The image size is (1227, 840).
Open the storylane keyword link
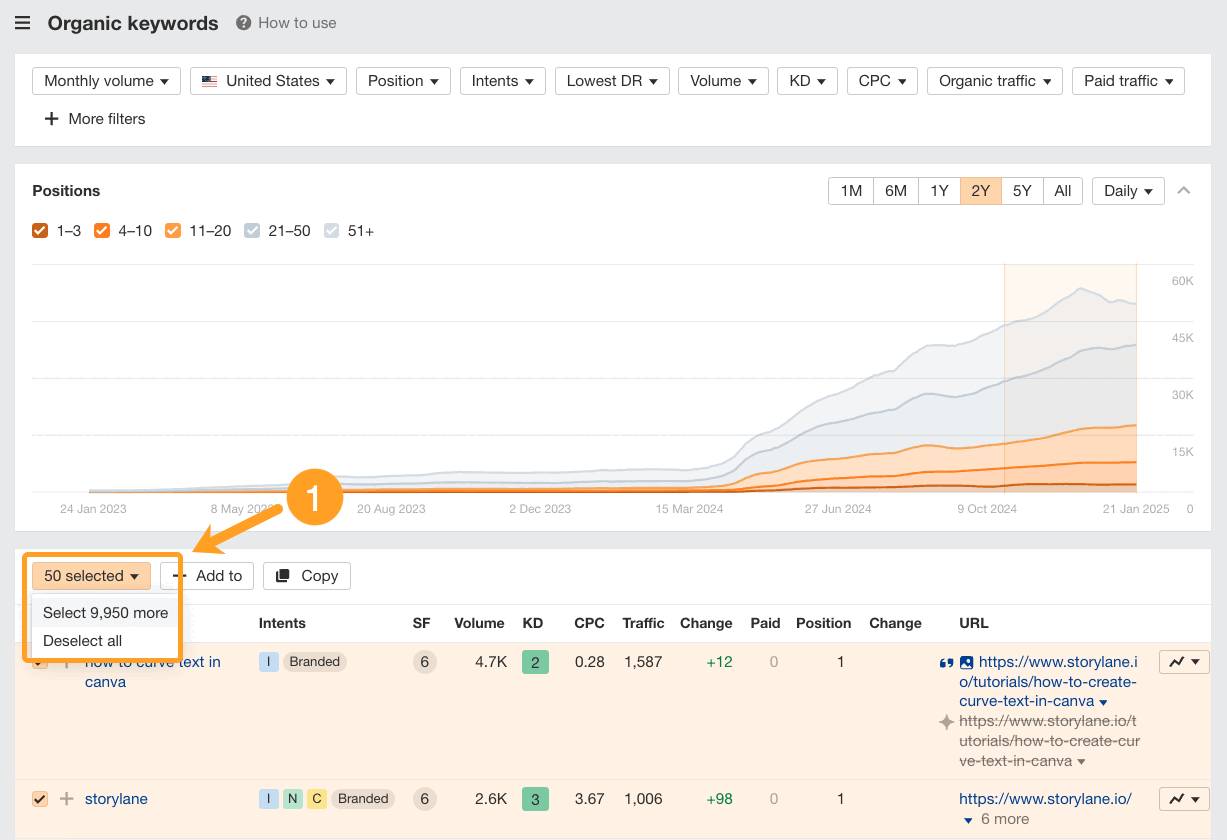click(x=116, y=799)
